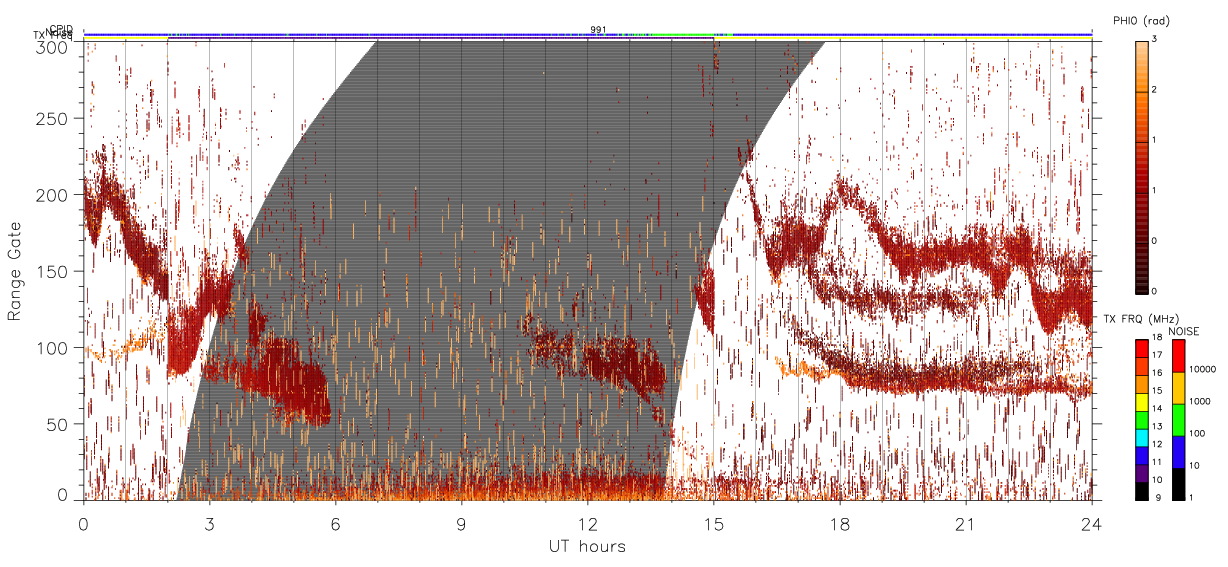Click the black bottom swatch of NOISE legend

(x=1178, y=484)
